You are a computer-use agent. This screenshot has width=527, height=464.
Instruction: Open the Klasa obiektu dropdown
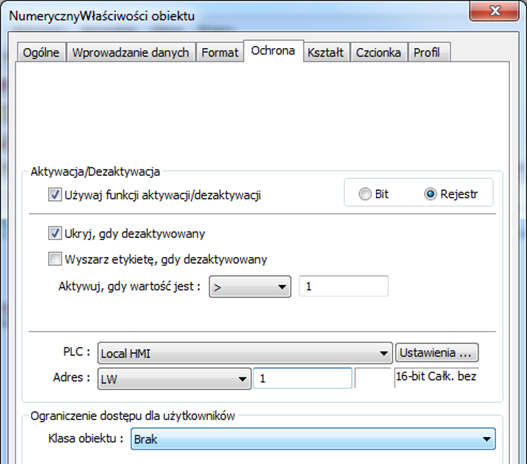pyautogui.click(x=313, y=439)
